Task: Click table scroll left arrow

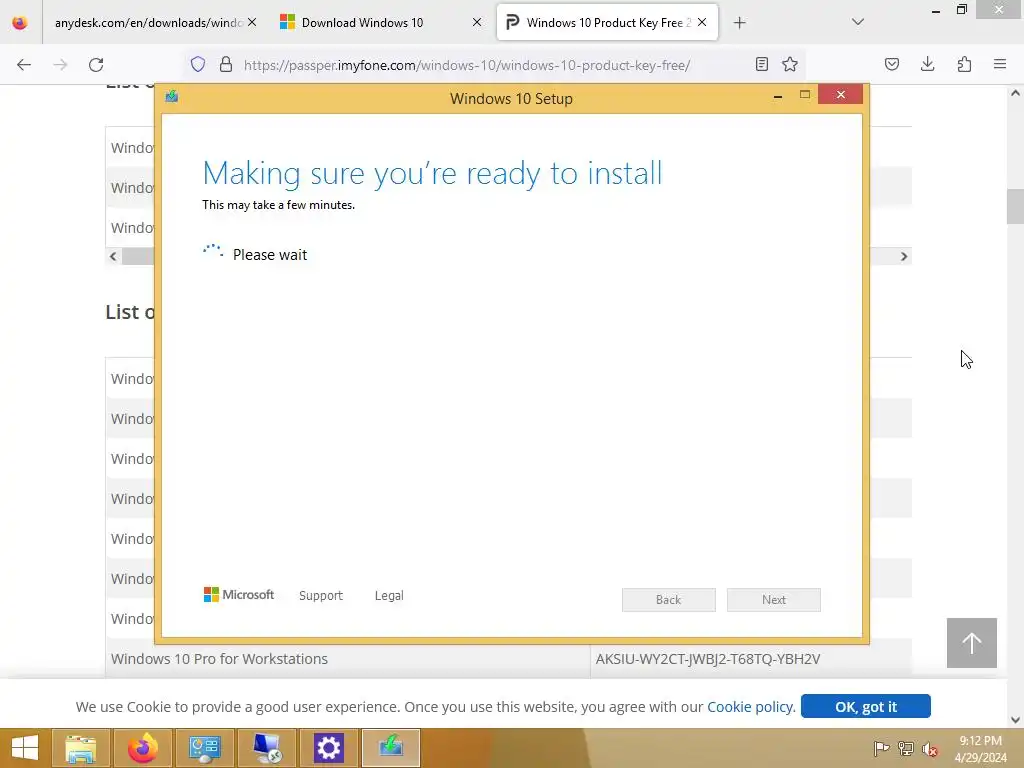Action: coord(114,257)
